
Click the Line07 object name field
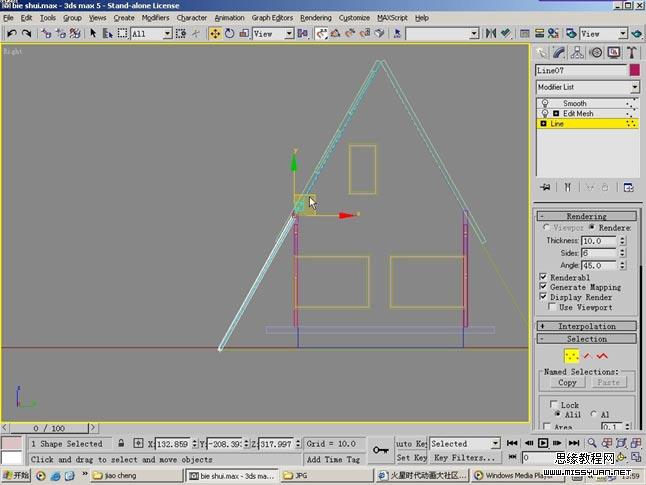[x=581, y=70]
